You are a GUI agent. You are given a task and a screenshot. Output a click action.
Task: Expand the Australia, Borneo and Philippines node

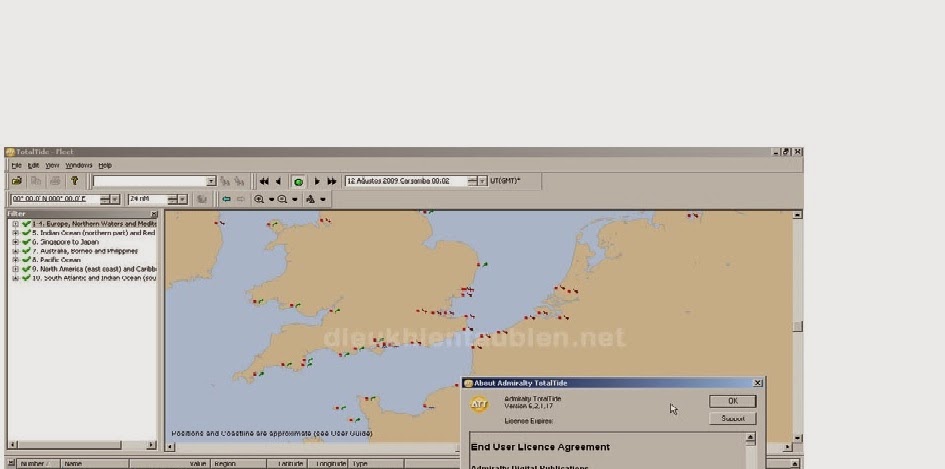point(15,251)
